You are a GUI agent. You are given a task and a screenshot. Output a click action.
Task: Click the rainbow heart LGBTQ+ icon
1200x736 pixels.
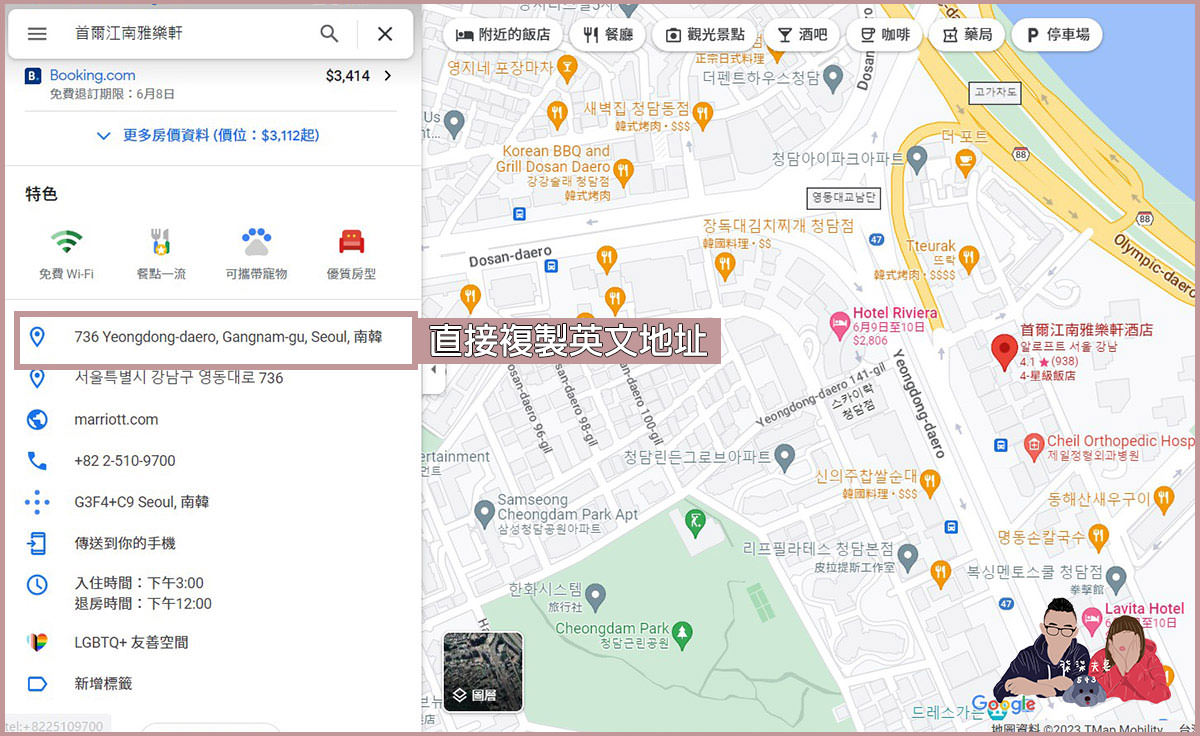37,642
